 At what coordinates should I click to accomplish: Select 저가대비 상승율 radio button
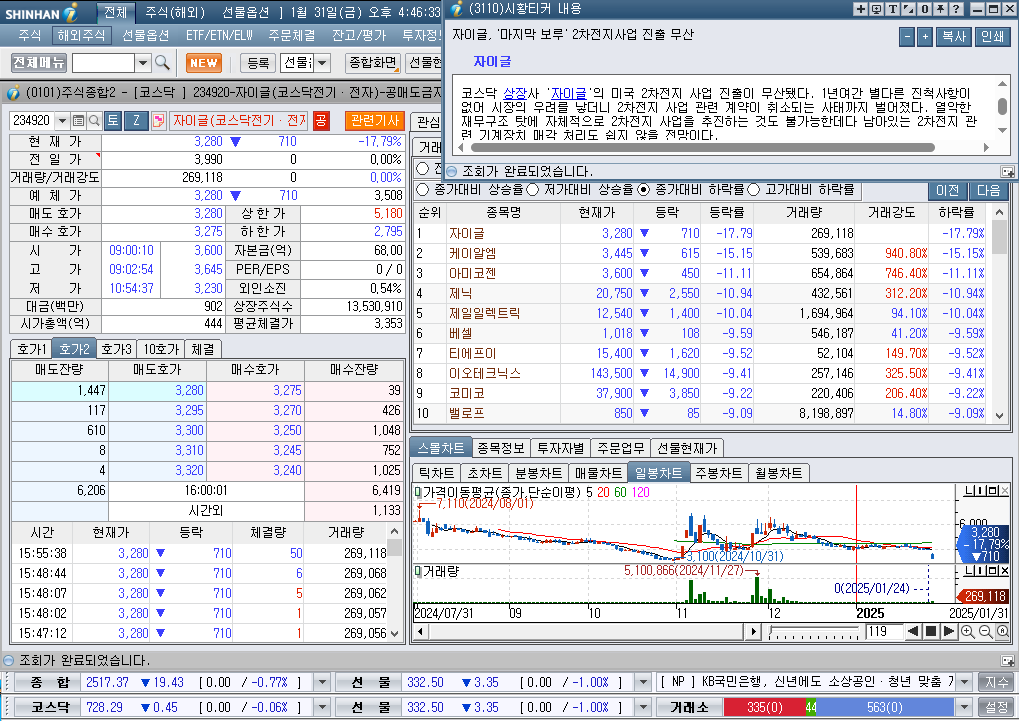533,190
